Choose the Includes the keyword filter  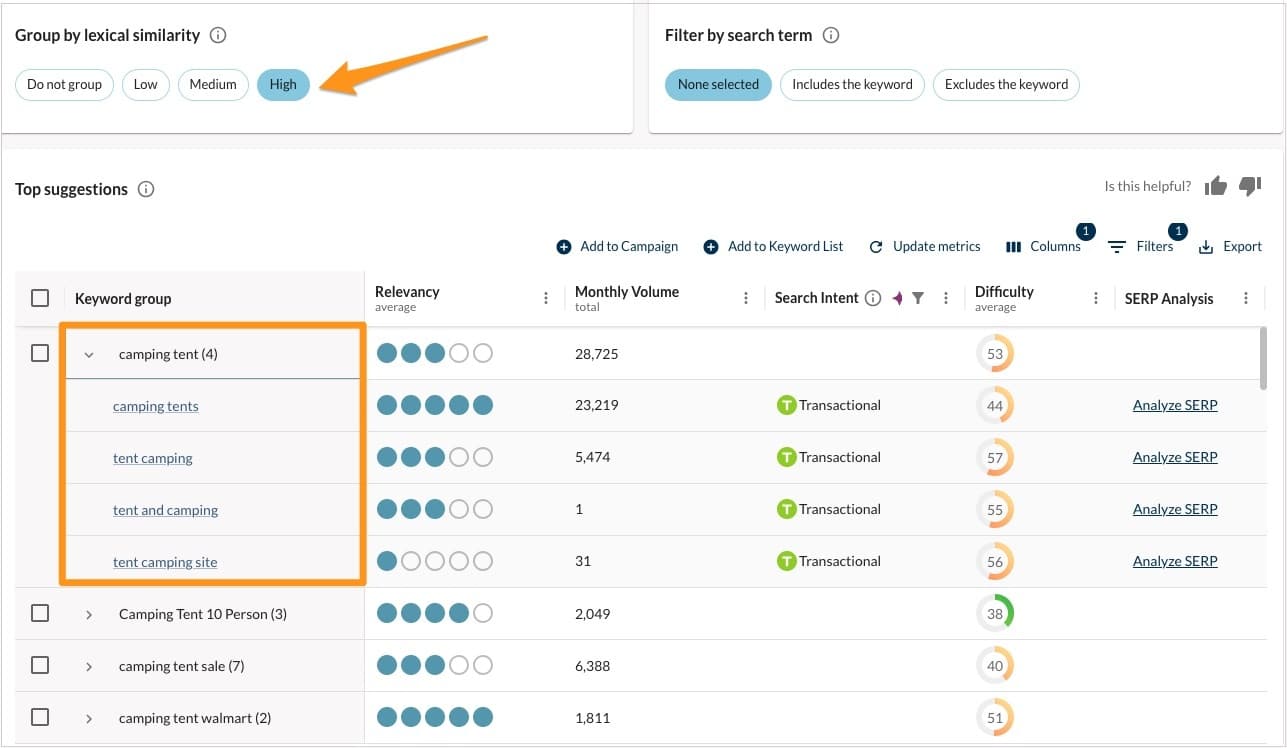click(852, 84)
